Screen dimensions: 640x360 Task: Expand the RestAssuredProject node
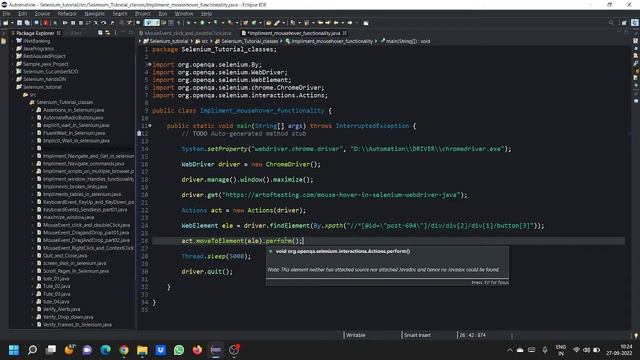13,56
